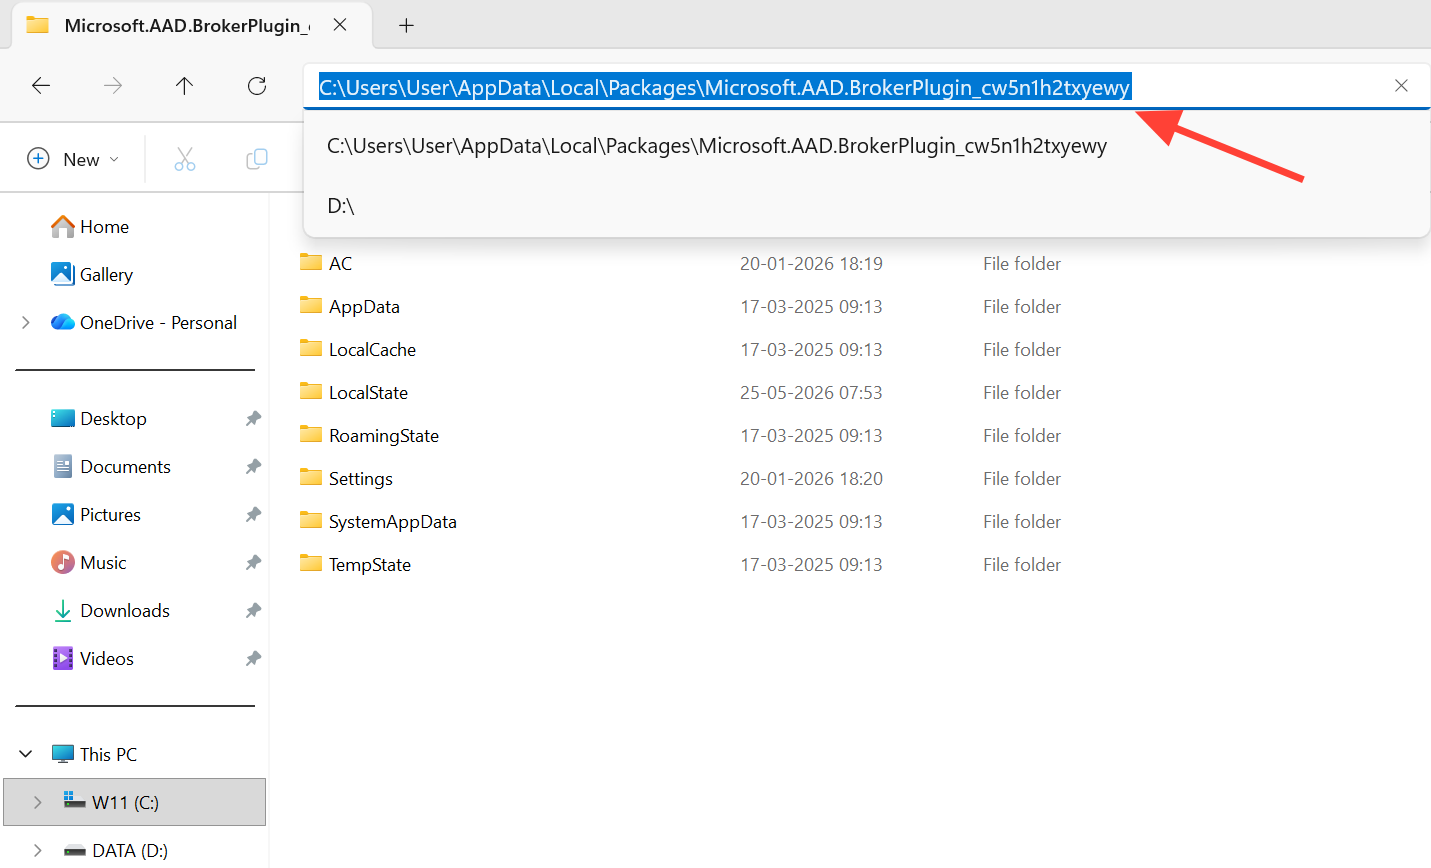Select OneDrive - Personal

pyautogui.click(x=158, y=323)
